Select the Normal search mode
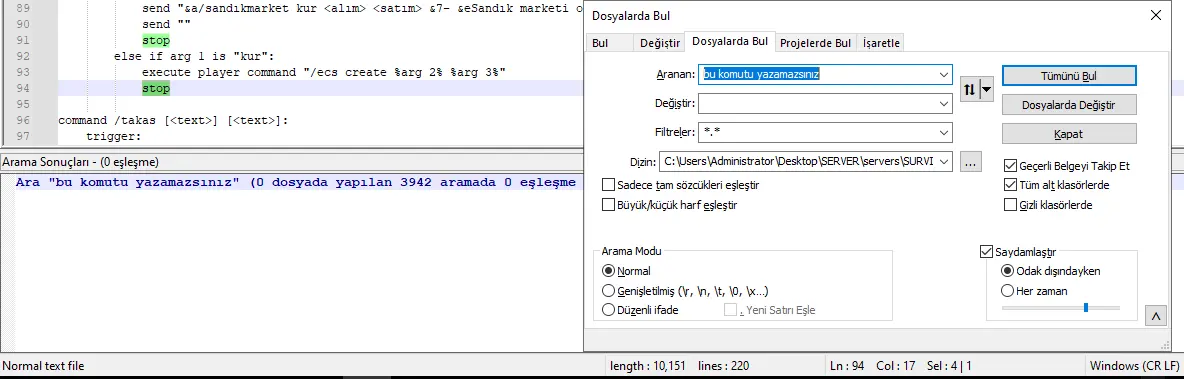 (x=609, y=271)
